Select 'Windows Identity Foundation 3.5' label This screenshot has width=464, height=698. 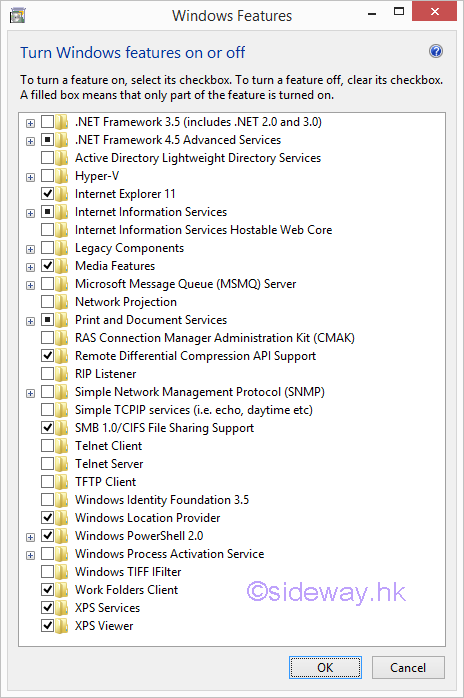point(162,500)
